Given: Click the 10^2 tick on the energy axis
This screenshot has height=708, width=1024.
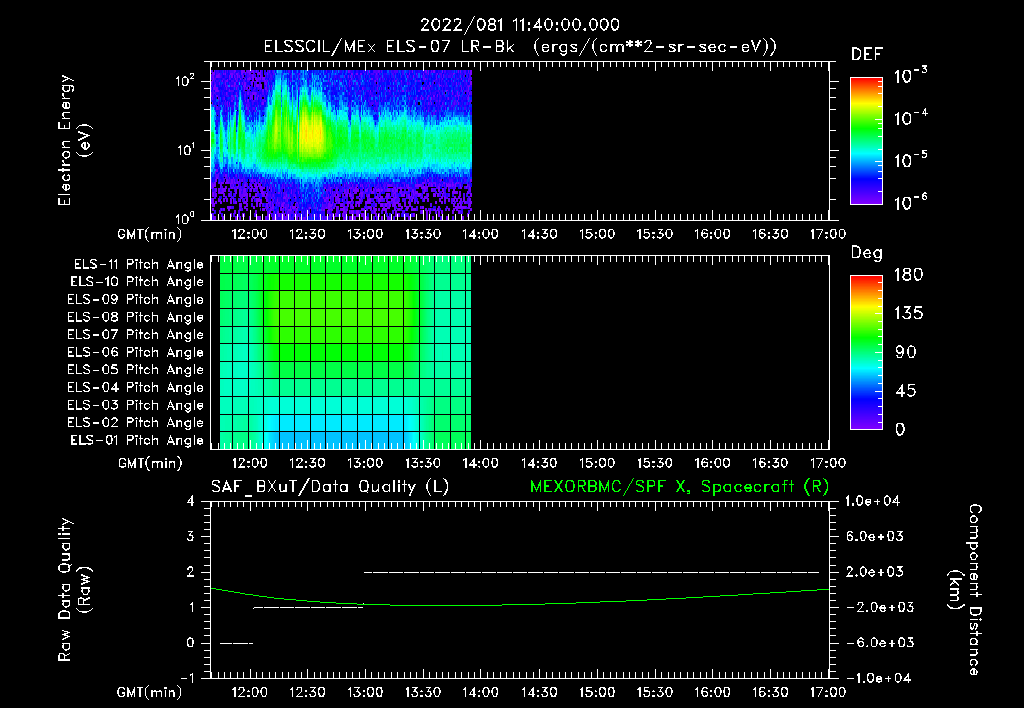Looking at the screenshot, I should point(185,81).
